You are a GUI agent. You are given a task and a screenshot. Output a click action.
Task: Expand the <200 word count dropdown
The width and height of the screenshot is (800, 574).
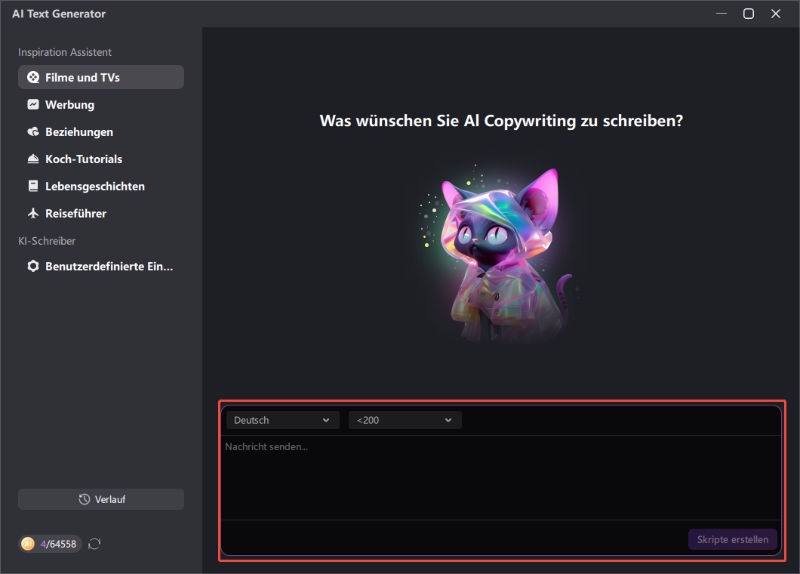(x=405, y=420)
